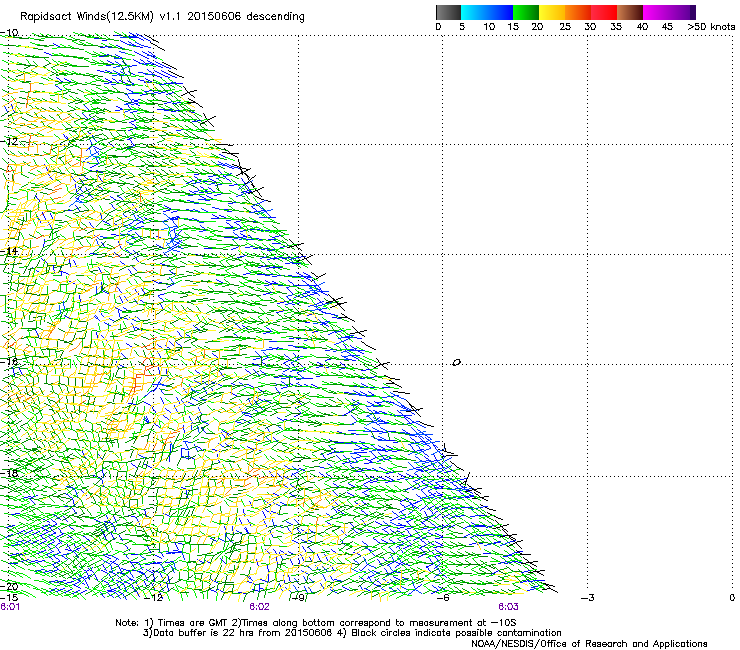Click the purple '6:01' time label

point(10,607)
